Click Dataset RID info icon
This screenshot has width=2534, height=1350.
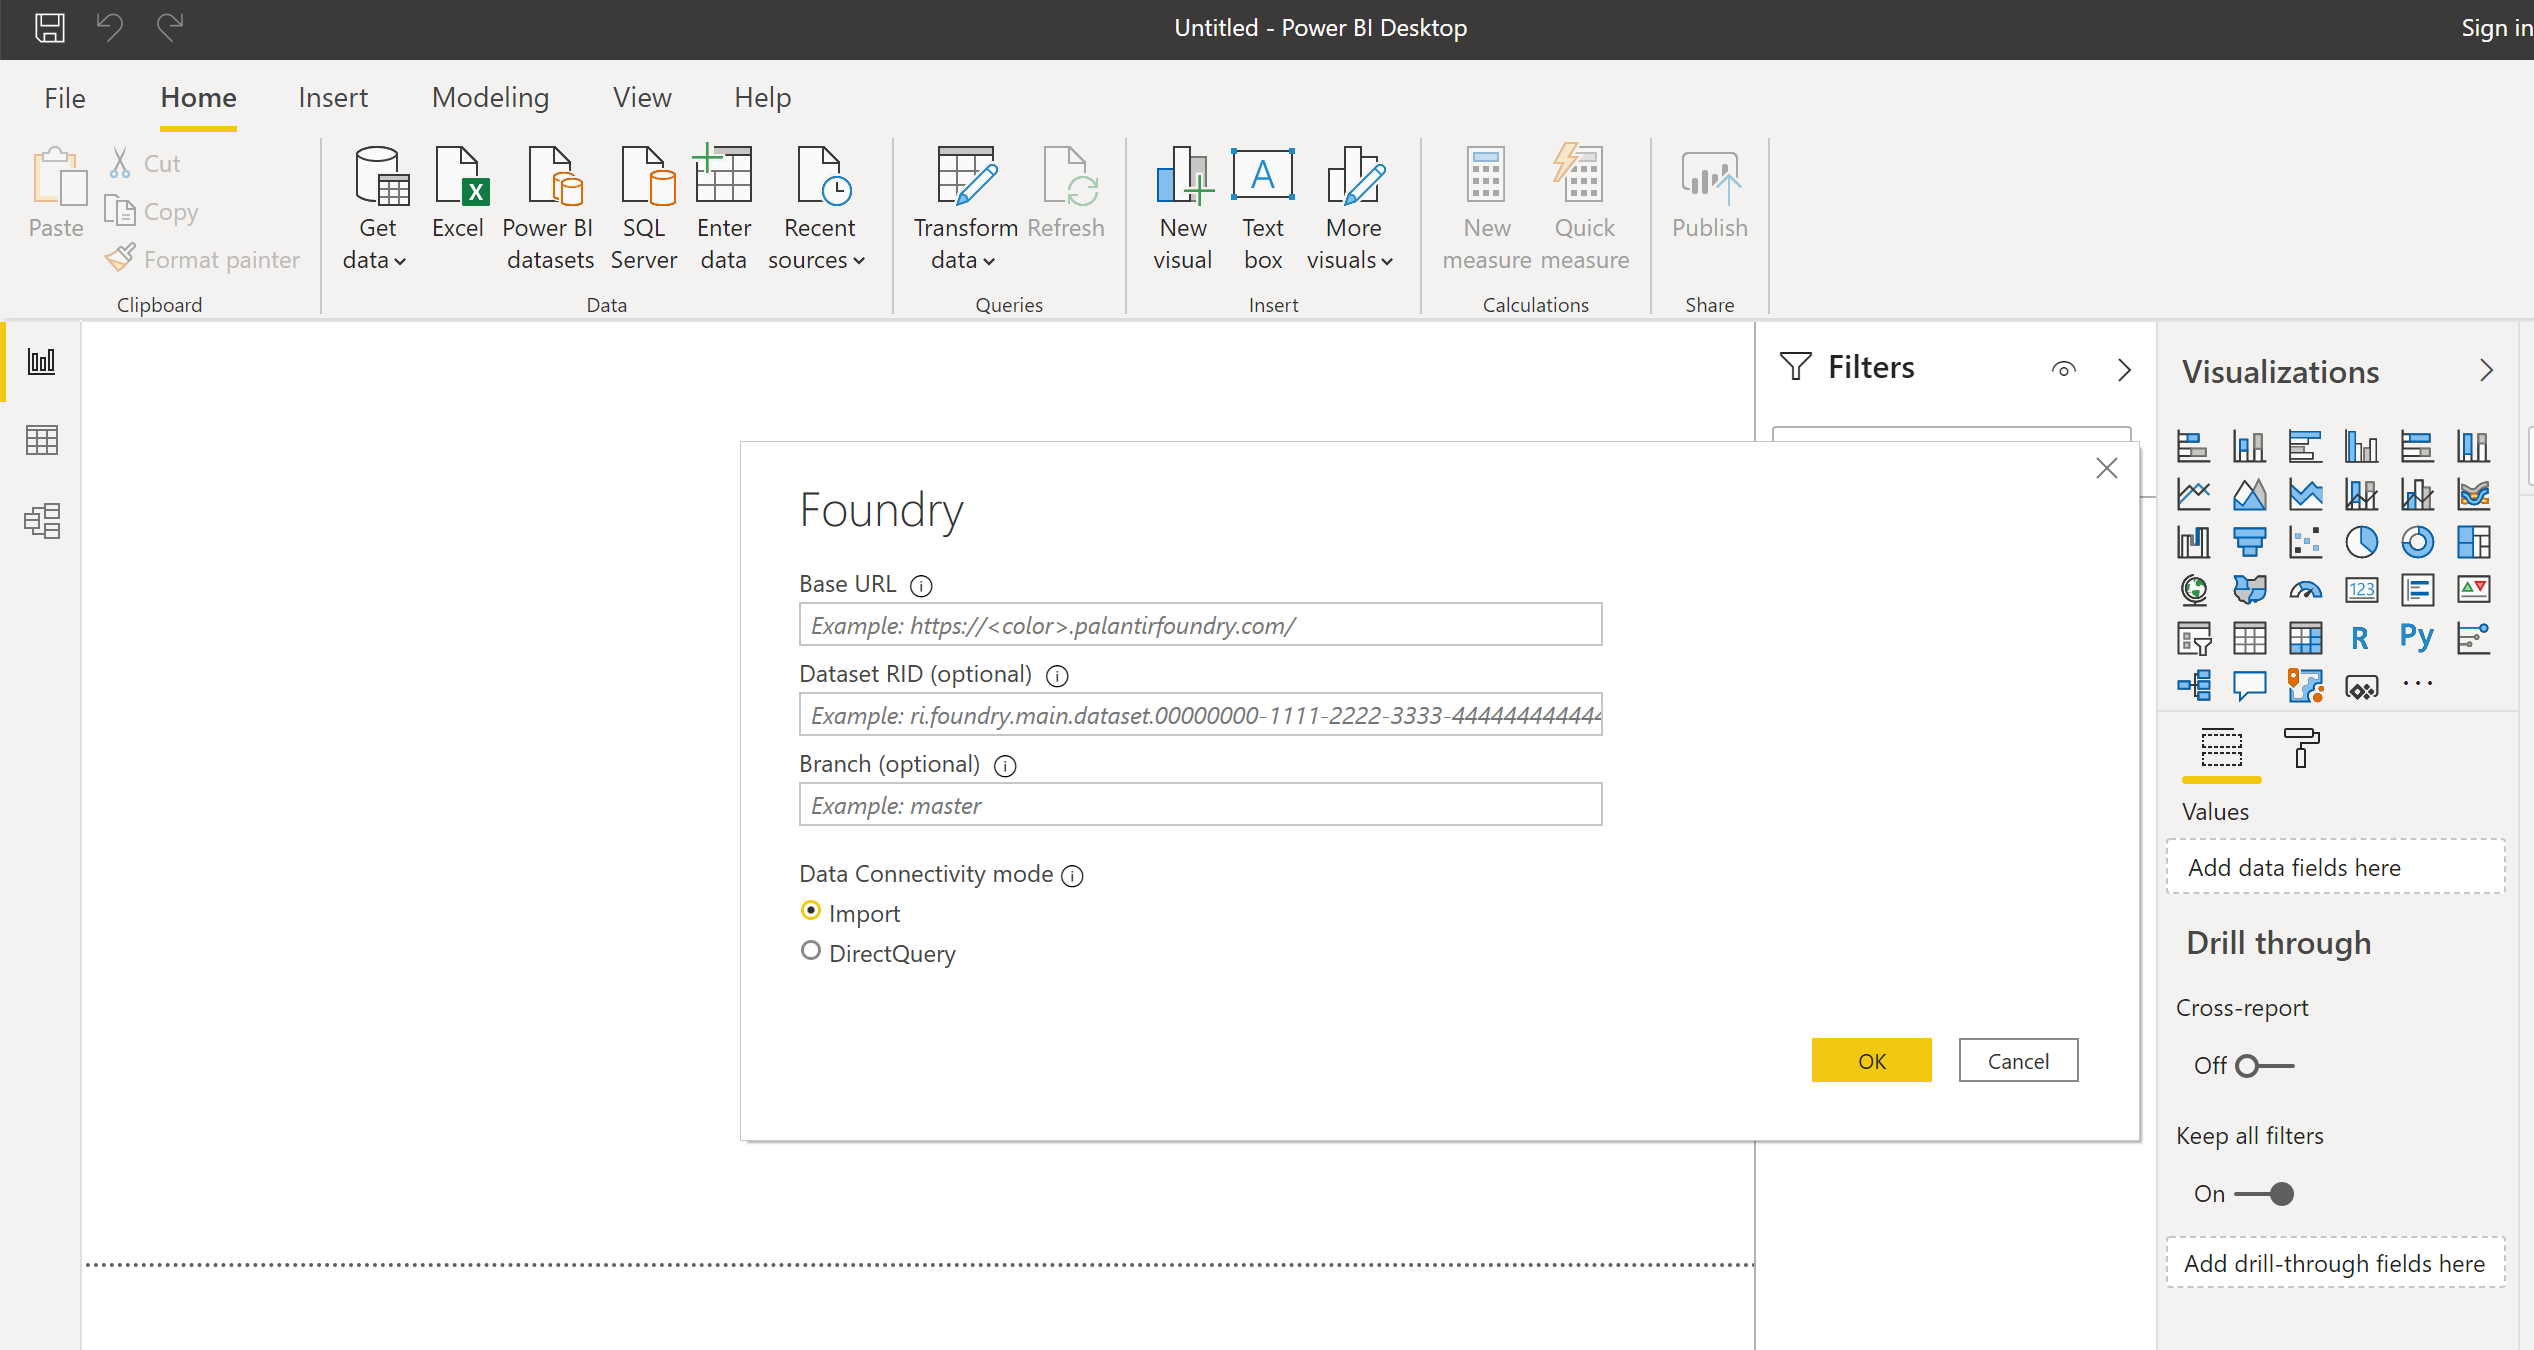coord(1057,676)
